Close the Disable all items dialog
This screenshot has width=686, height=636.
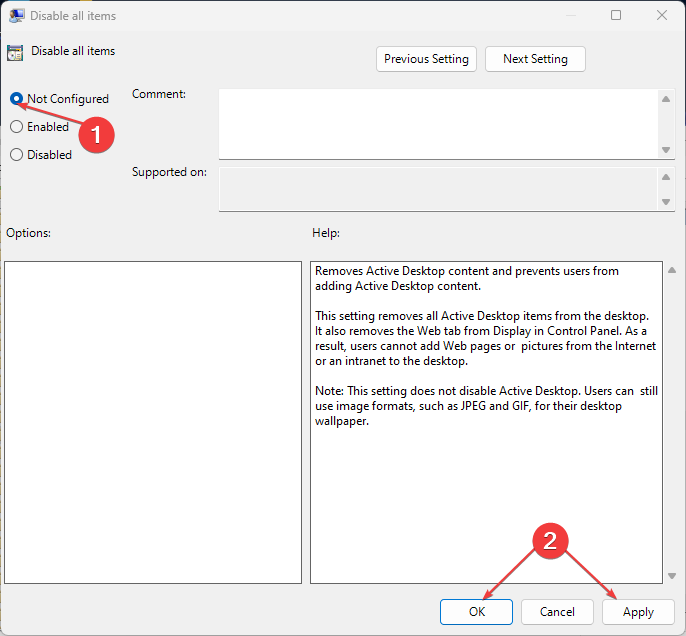point(661,15)
